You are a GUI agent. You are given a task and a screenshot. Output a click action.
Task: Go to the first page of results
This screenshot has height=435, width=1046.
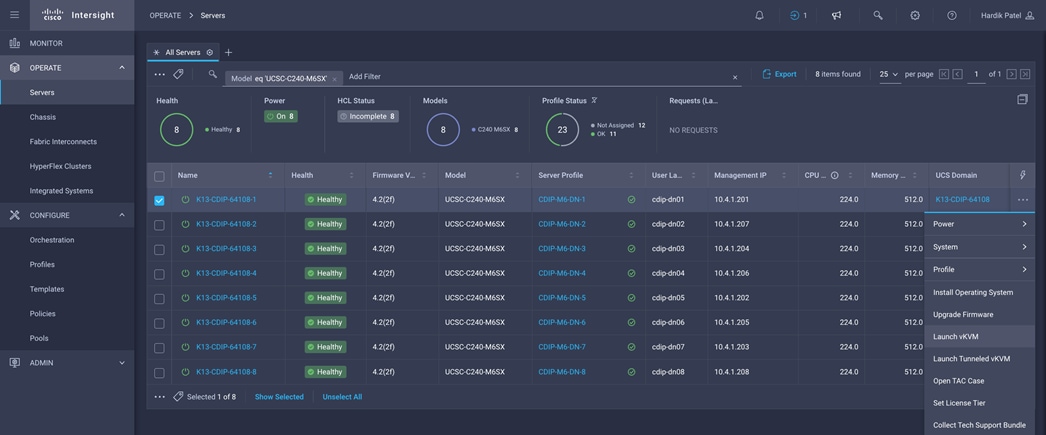(x=944, y=74)
